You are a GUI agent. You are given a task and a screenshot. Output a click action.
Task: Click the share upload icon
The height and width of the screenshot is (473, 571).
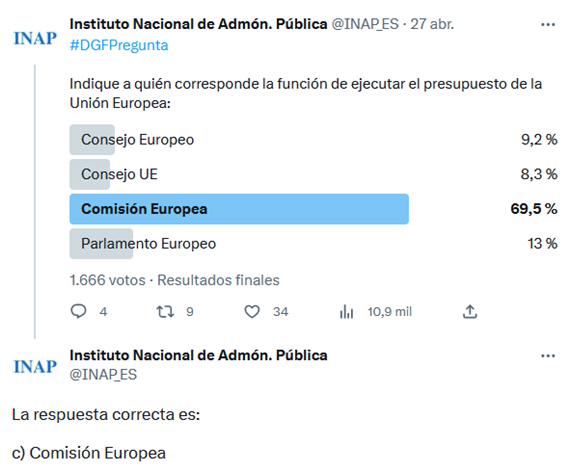[x=470, y=312]
